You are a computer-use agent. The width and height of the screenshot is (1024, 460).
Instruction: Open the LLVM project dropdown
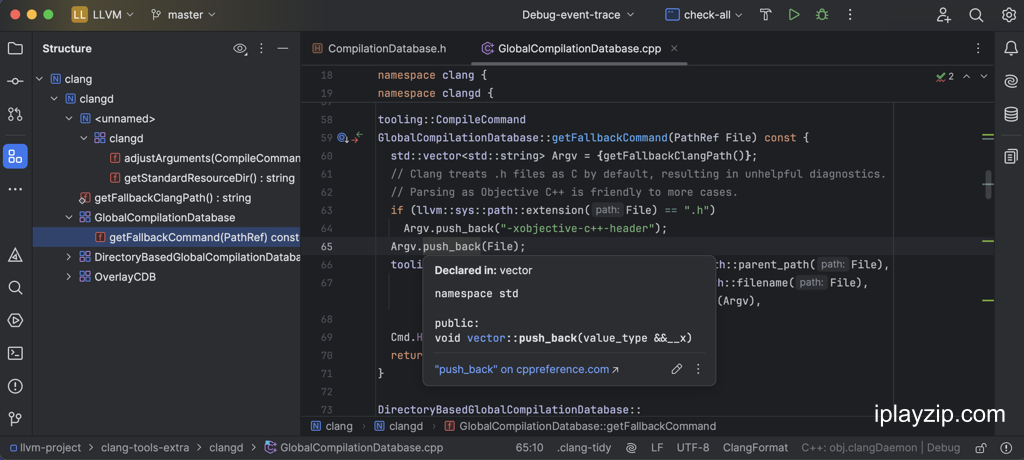point(103,14)
